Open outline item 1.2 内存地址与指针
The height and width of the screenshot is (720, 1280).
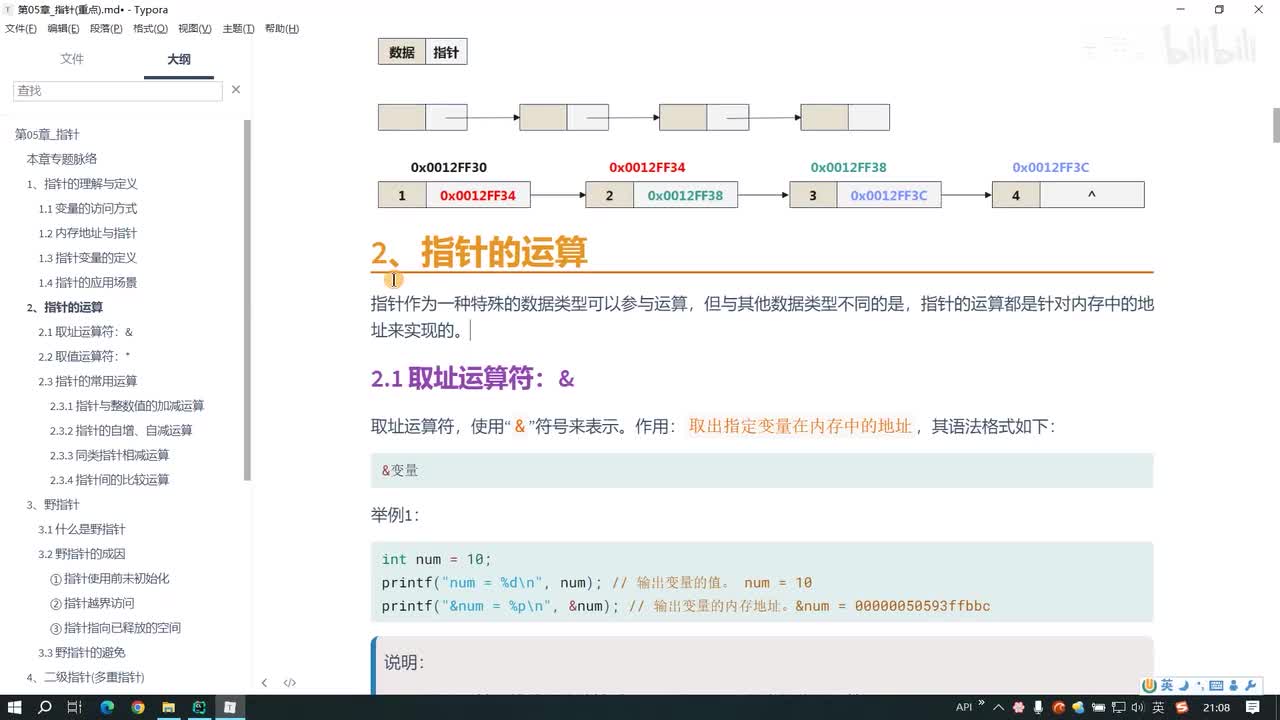pos(88,233)
